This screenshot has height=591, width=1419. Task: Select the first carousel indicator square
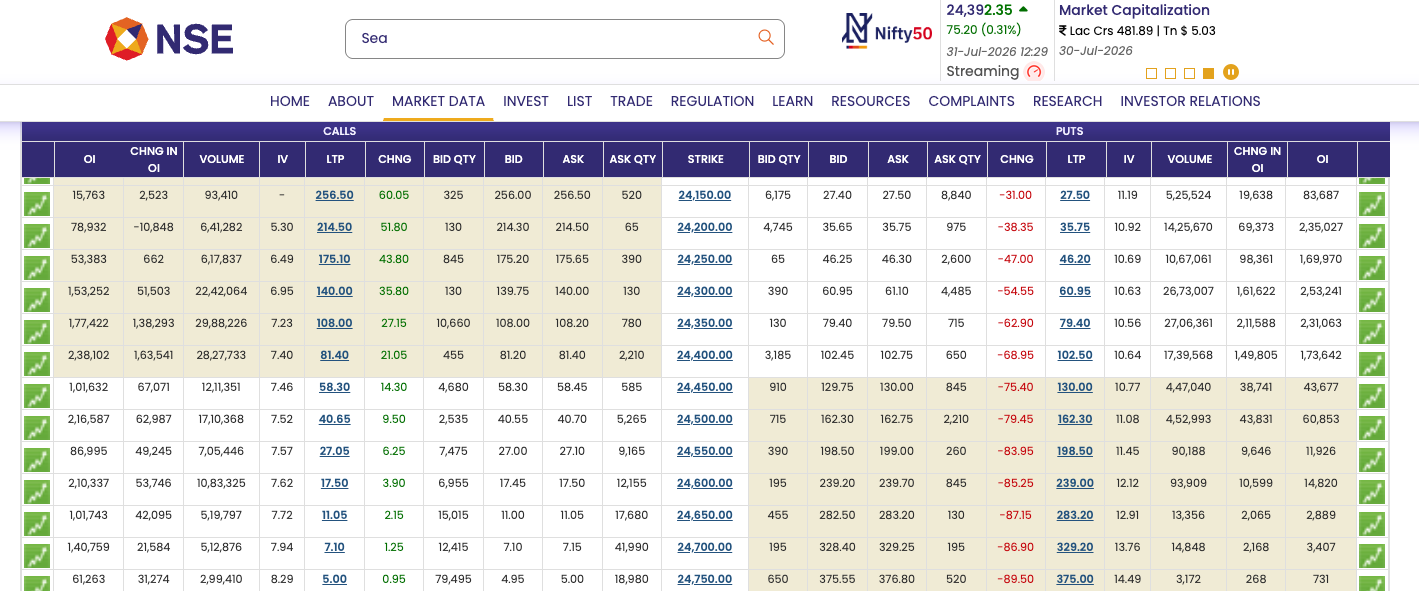pos(1152,73)
